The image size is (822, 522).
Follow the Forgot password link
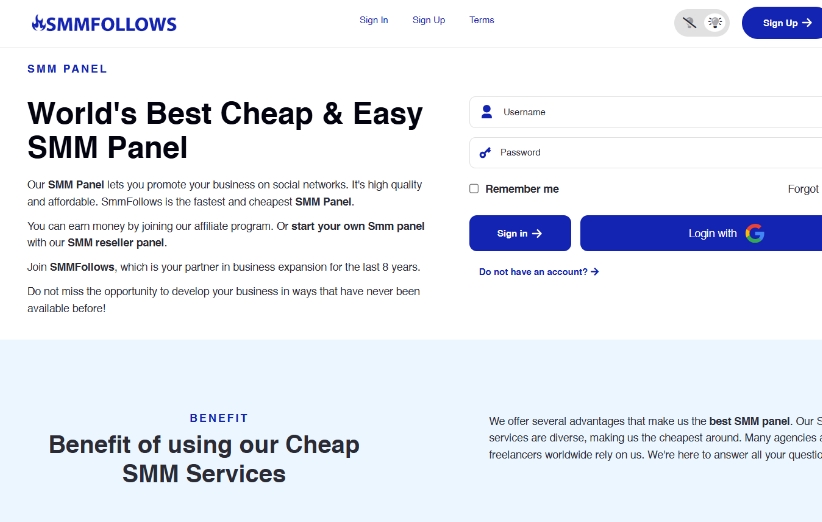click(x=803, y=189)
